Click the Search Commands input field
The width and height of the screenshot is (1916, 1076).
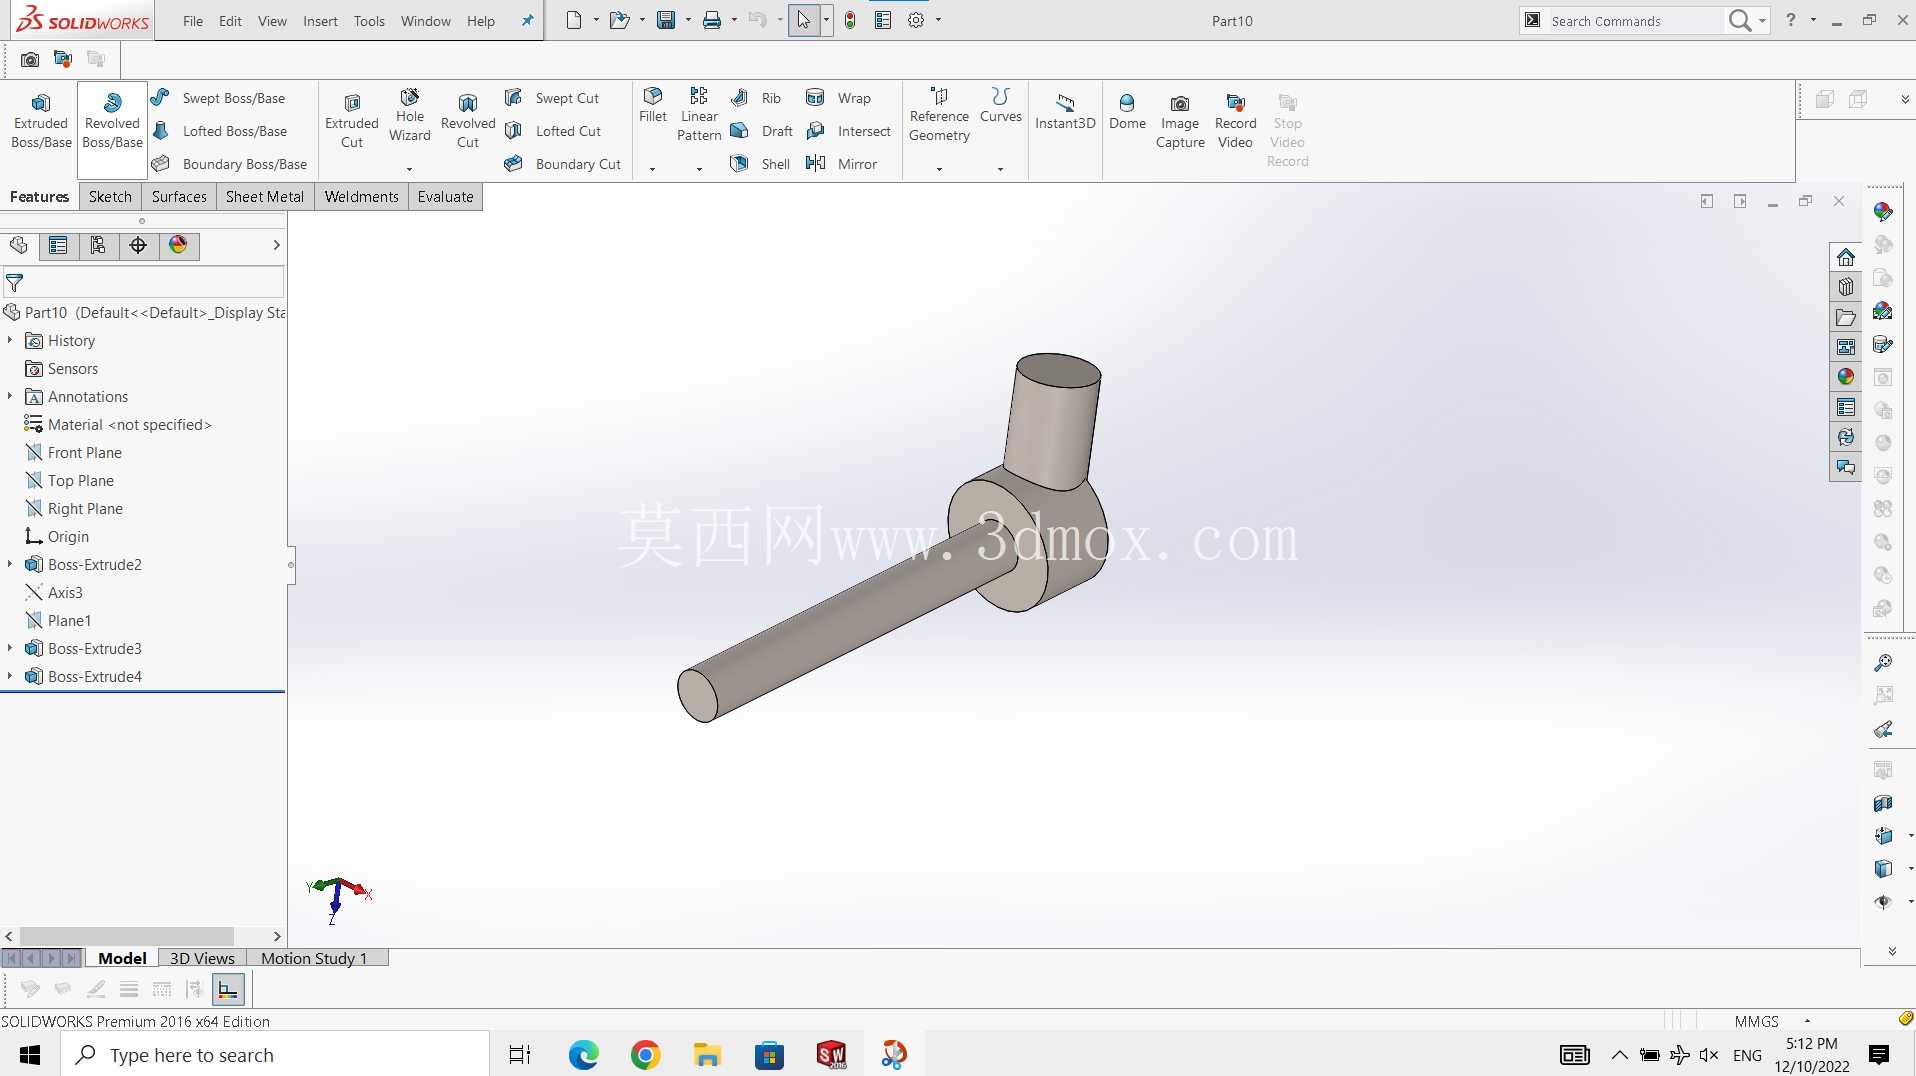pyautogui.click(x=1634, y=21)
